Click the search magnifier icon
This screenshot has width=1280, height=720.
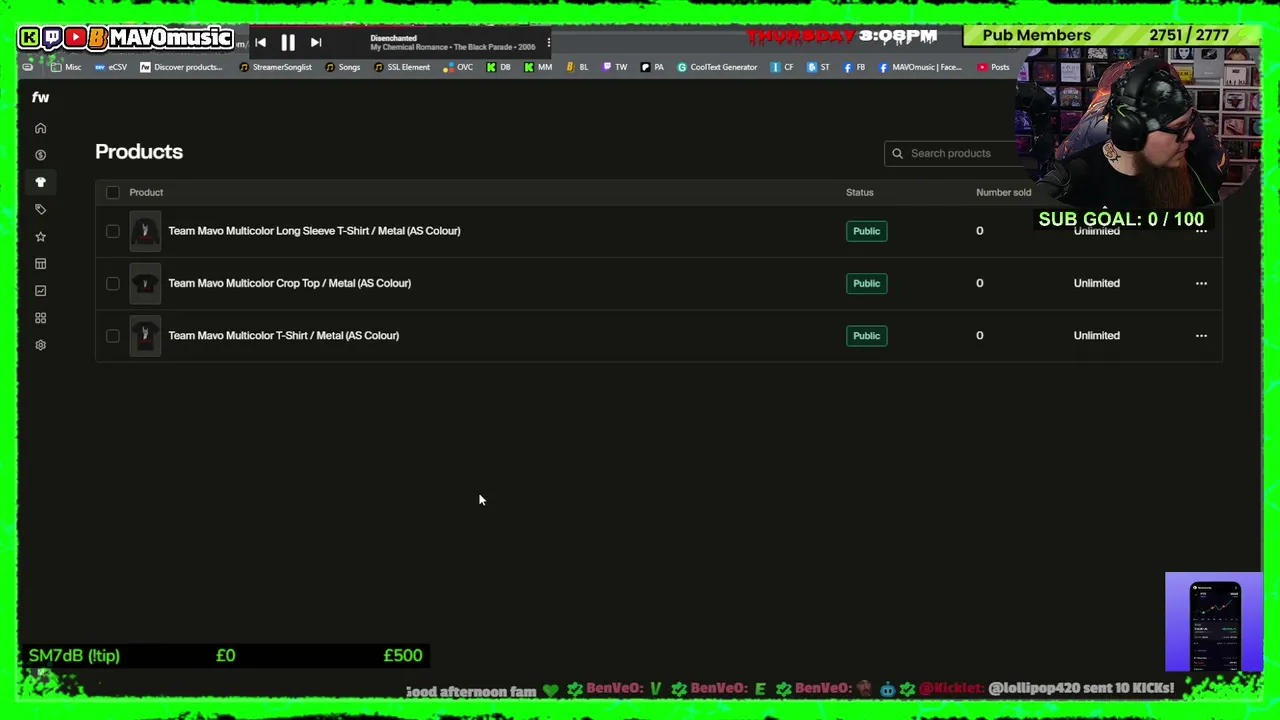click(897, 153)
